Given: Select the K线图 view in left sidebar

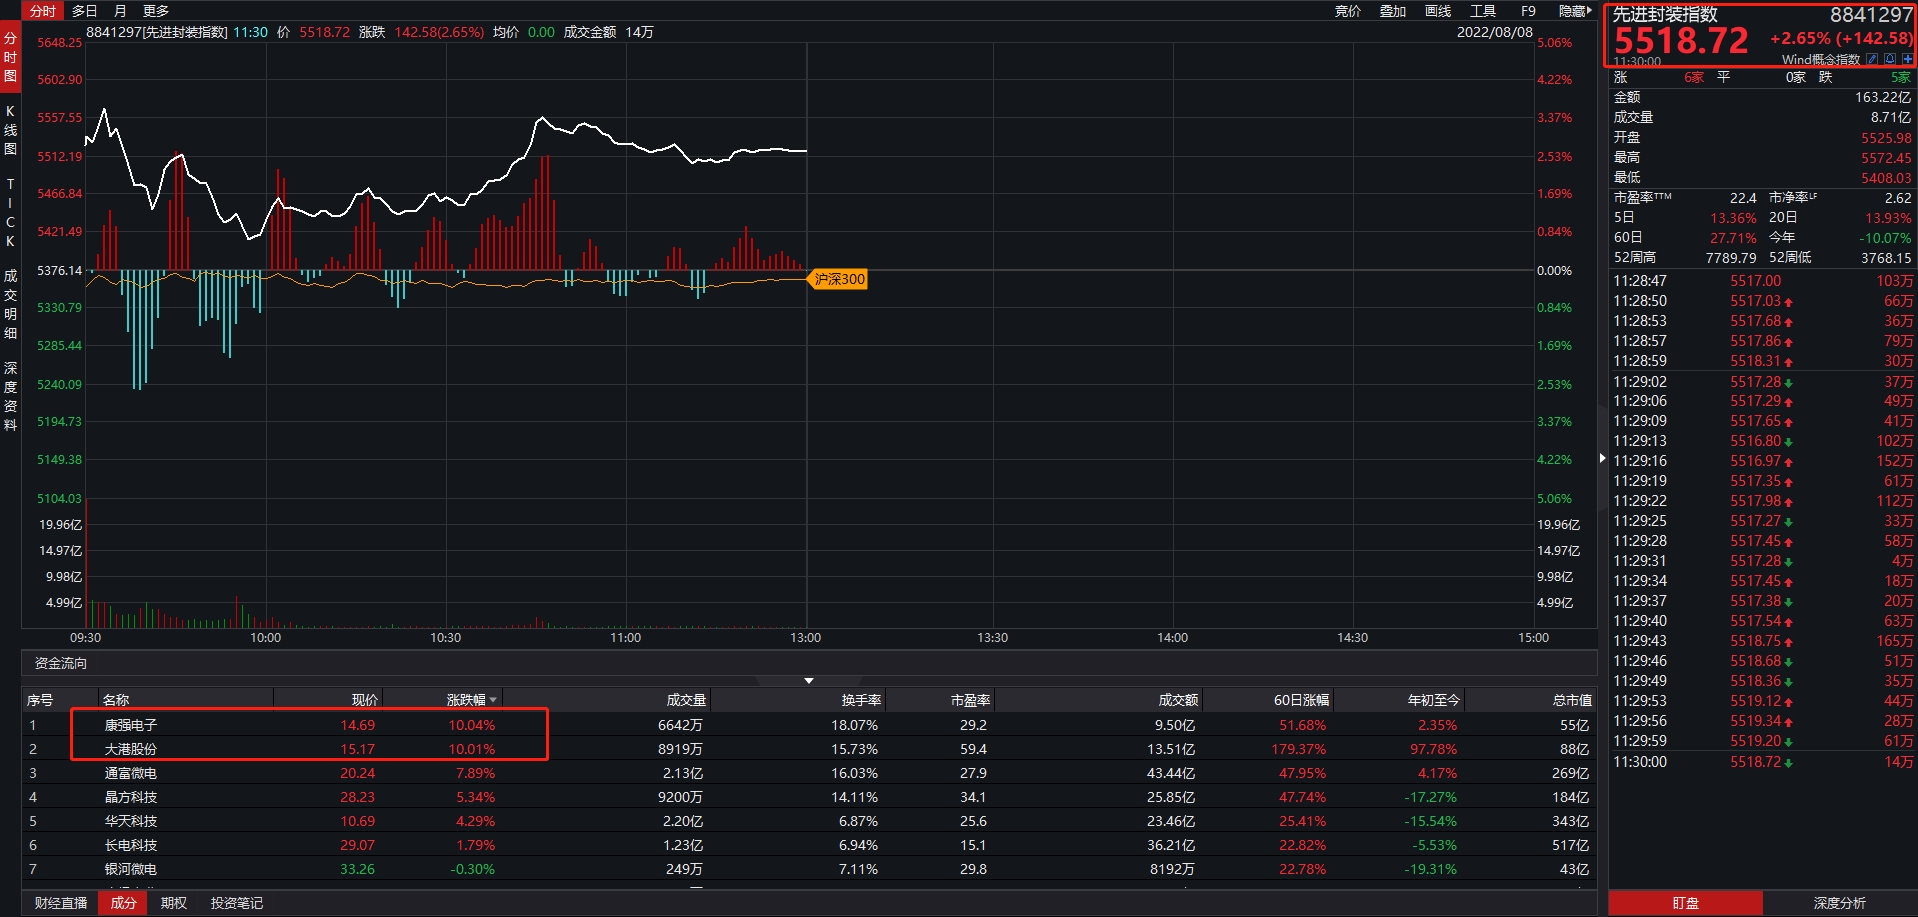Looking at the screenshot, I should pos(10,130).
